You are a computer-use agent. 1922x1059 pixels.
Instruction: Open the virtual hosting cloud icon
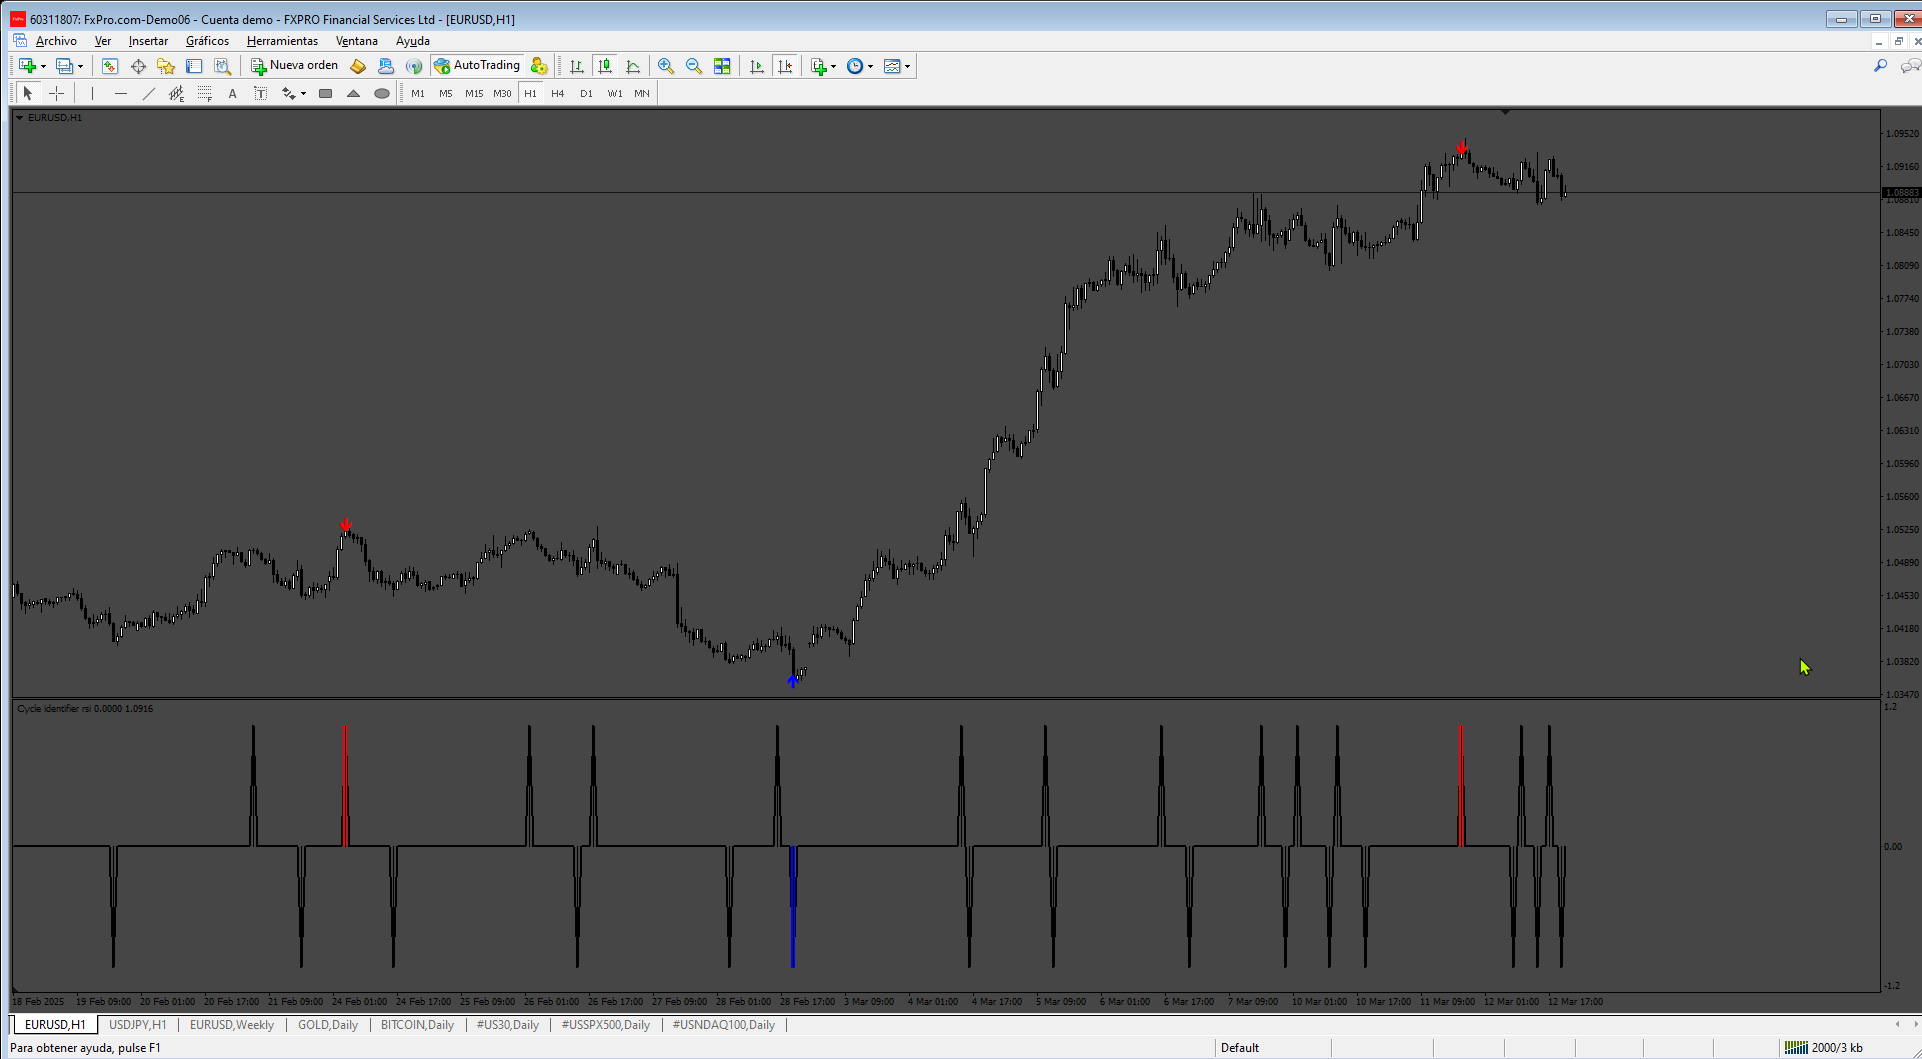tap(386, 66)
